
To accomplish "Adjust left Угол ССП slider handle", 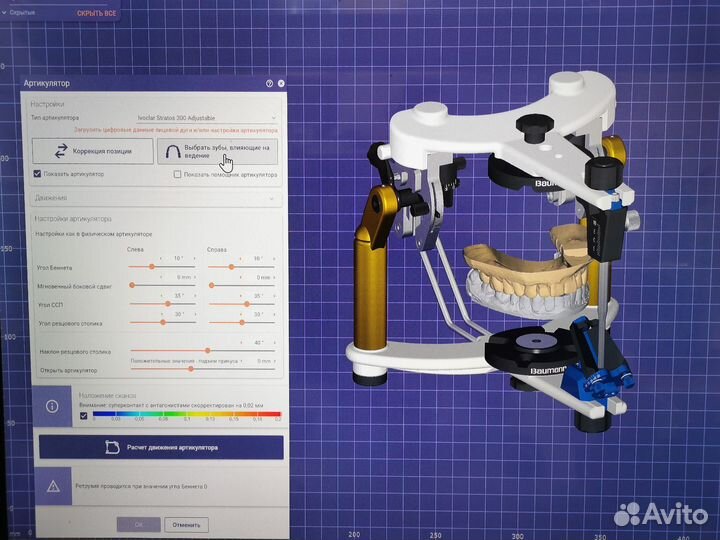I will 168,304.
